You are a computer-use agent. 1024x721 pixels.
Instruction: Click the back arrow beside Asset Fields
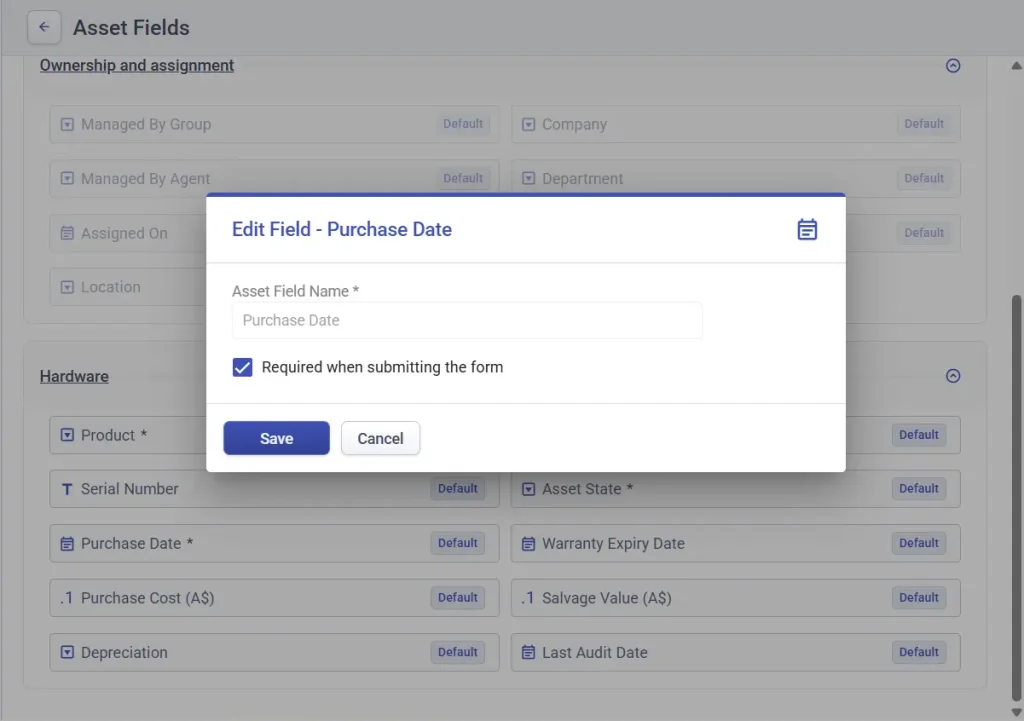(44, 27)
